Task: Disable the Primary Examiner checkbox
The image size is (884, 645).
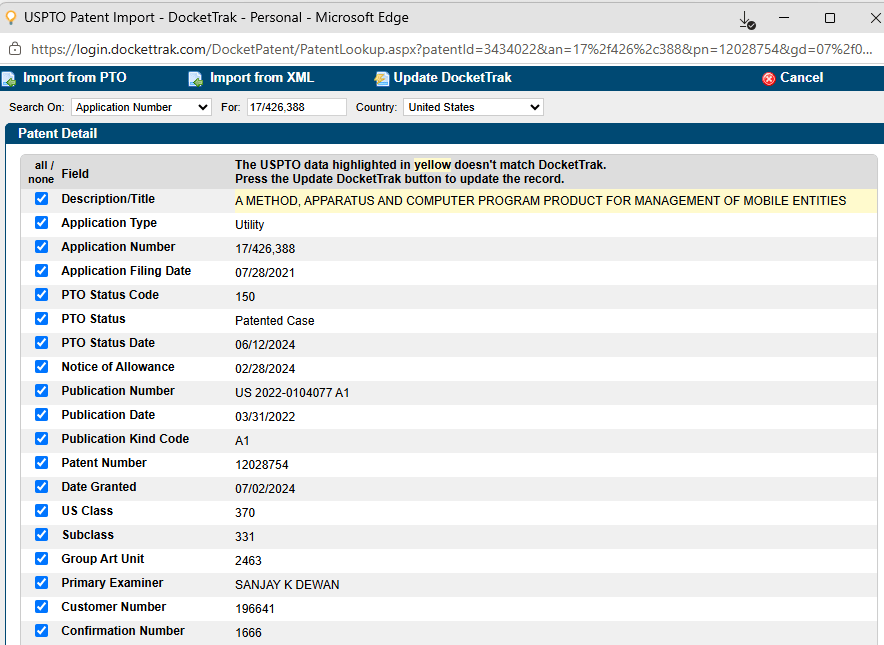Action: (x=41, y=582)
